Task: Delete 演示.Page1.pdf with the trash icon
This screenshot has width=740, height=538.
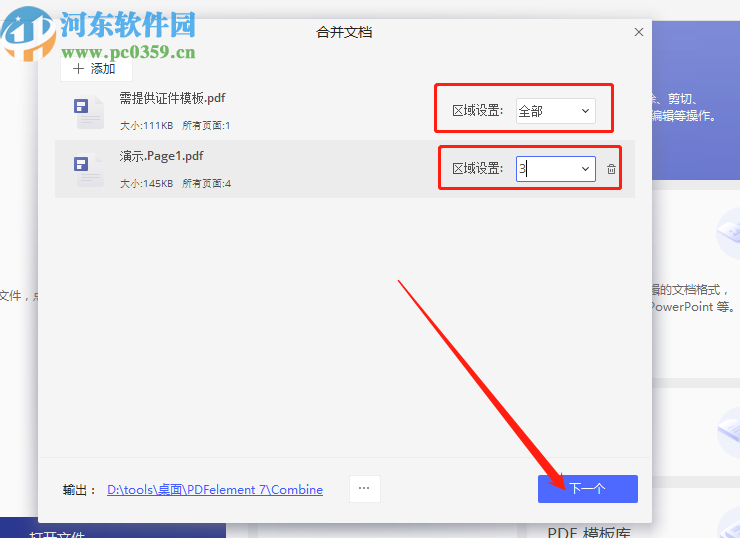Action: 611,169
